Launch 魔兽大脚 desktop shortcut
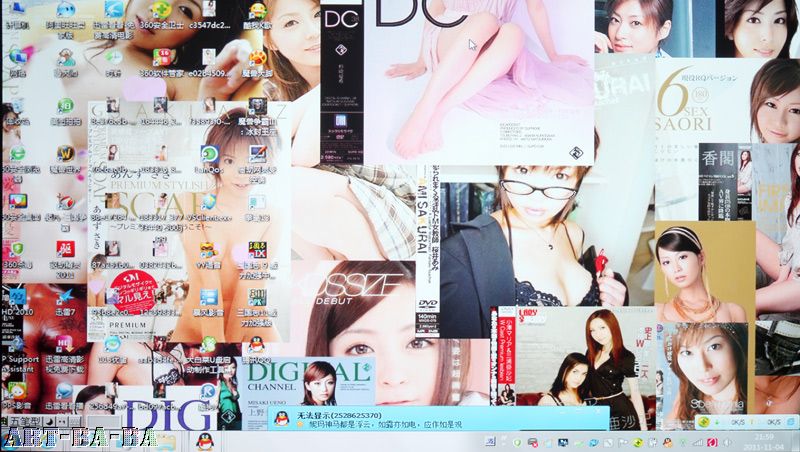 pyautogui.click(x=258, y=62)
